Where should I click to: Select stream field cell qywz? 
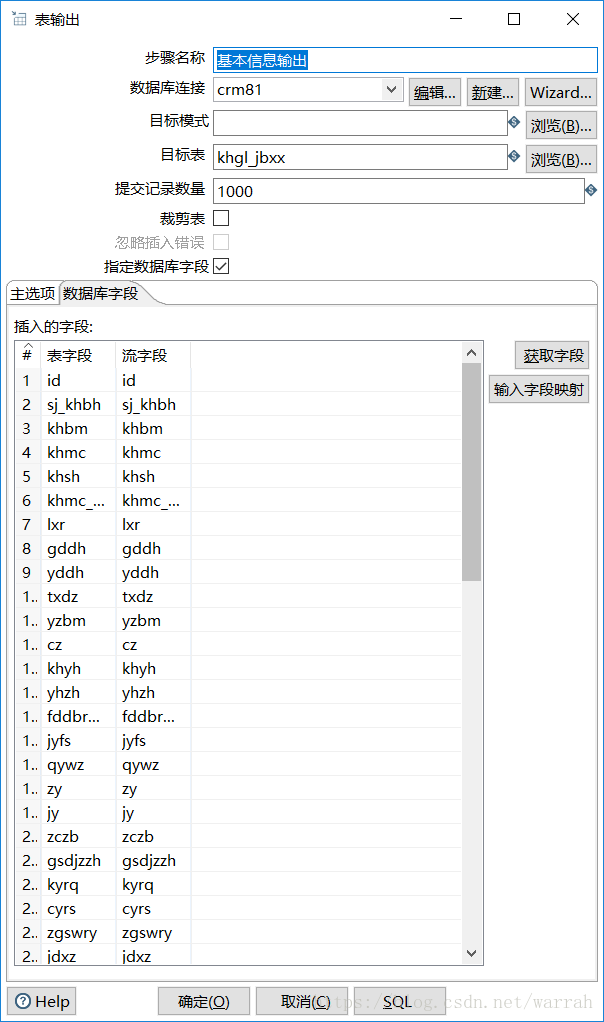153,765
